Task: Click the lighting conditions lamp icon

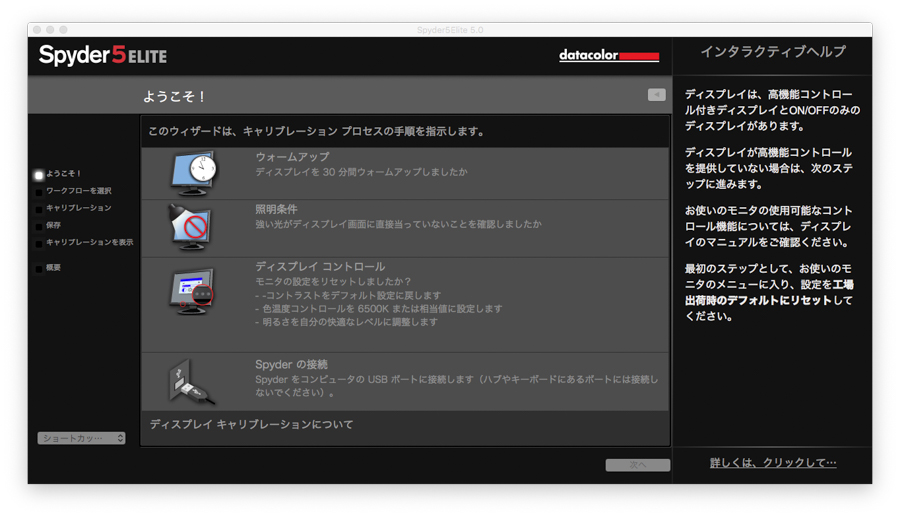Action: [x=191, y=227]
